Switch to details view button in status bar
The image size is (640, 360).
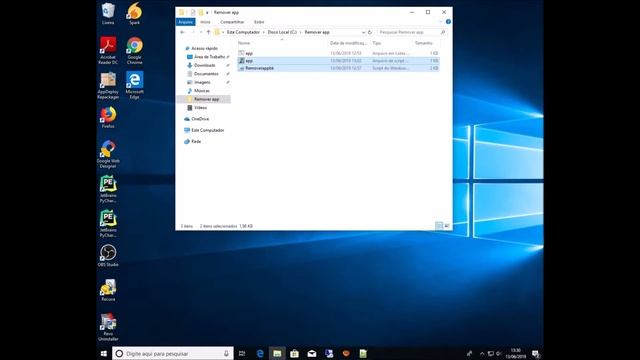click(439, 226)
